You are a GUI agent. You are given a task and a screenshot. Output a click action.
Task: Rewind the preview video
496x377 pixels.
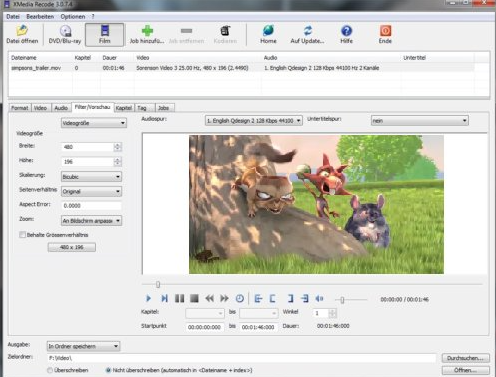click(x=209, y=298)
